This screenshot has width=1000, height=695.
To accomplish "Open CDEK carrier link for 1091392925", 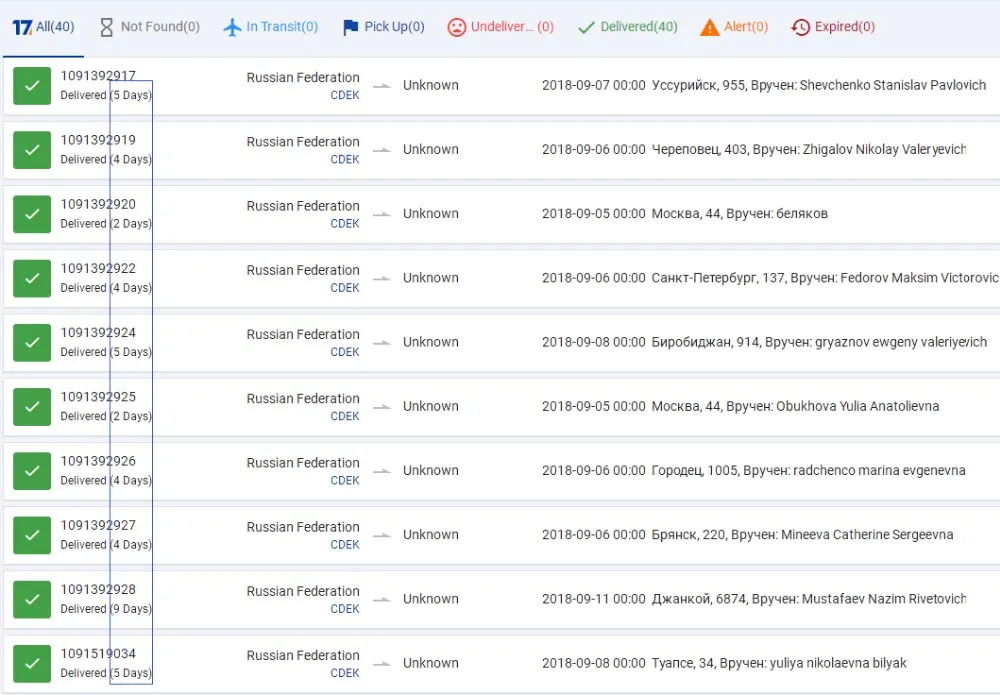I will [x=345, y=416].
